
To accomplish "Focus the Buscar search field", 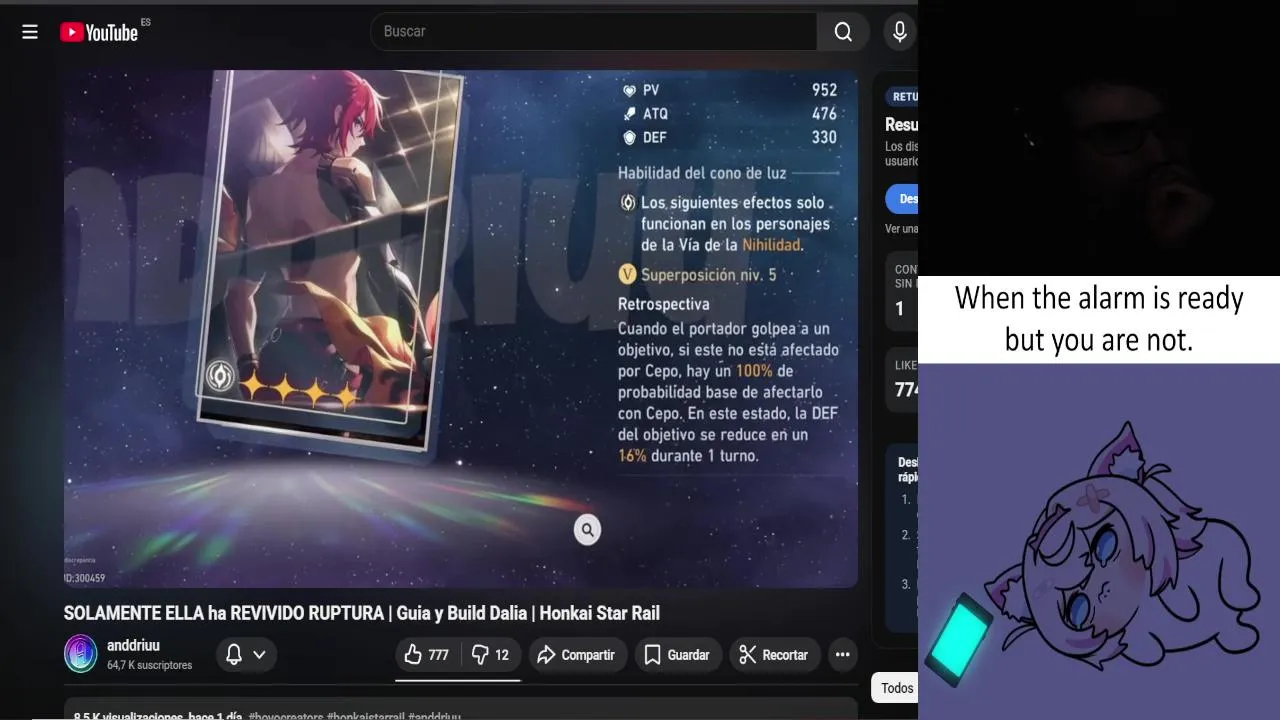I will [593, 32].
